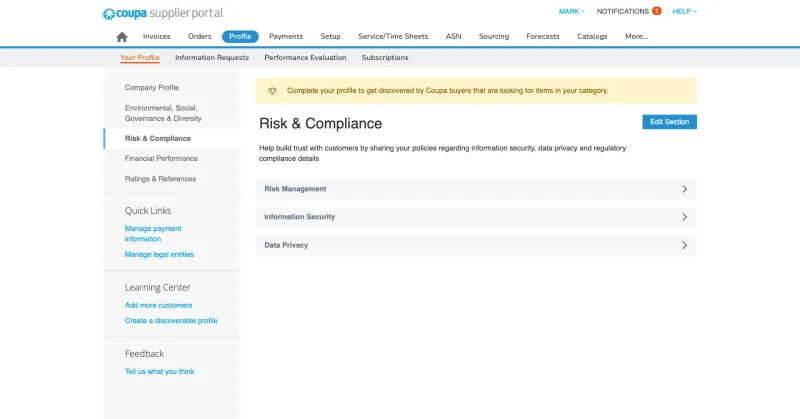Open the Sourcing tab
This screenshot has height=419, width=800.
coord(493,36)
